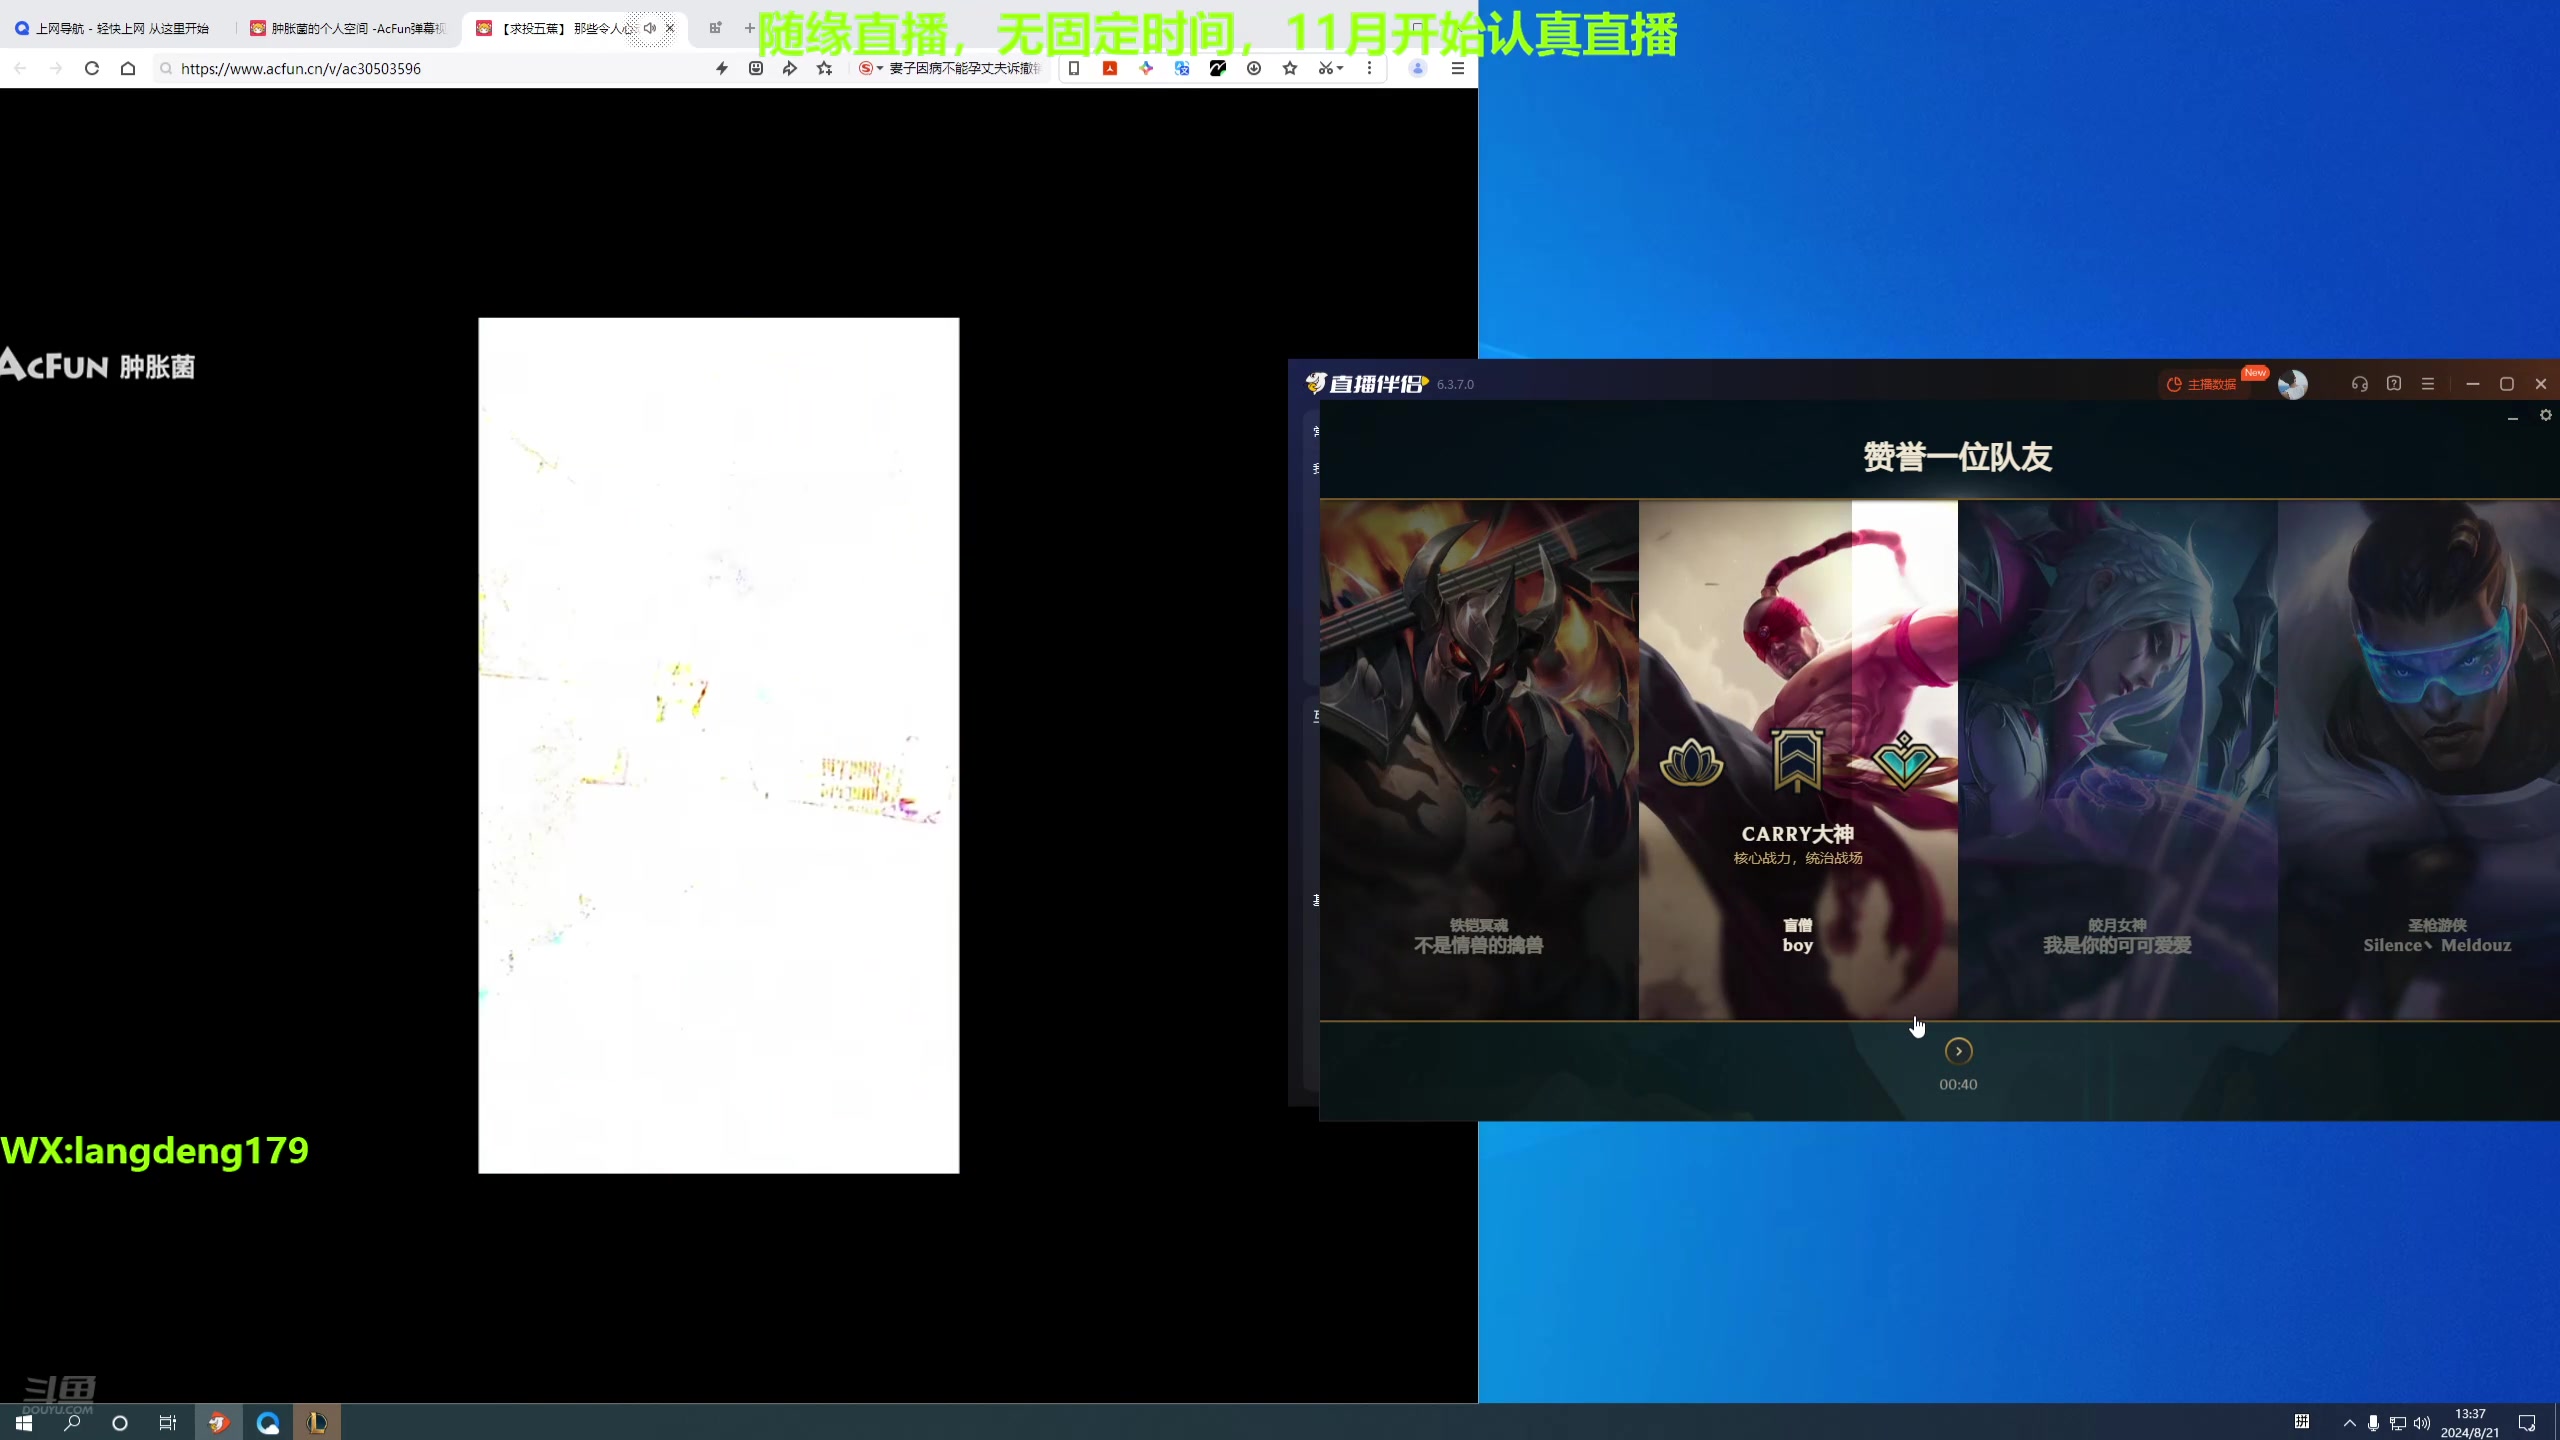Click the lightning speed mode icon
Viewport: 2560px width, 1440px height.
pyautogui.click(x=722, y=68)
